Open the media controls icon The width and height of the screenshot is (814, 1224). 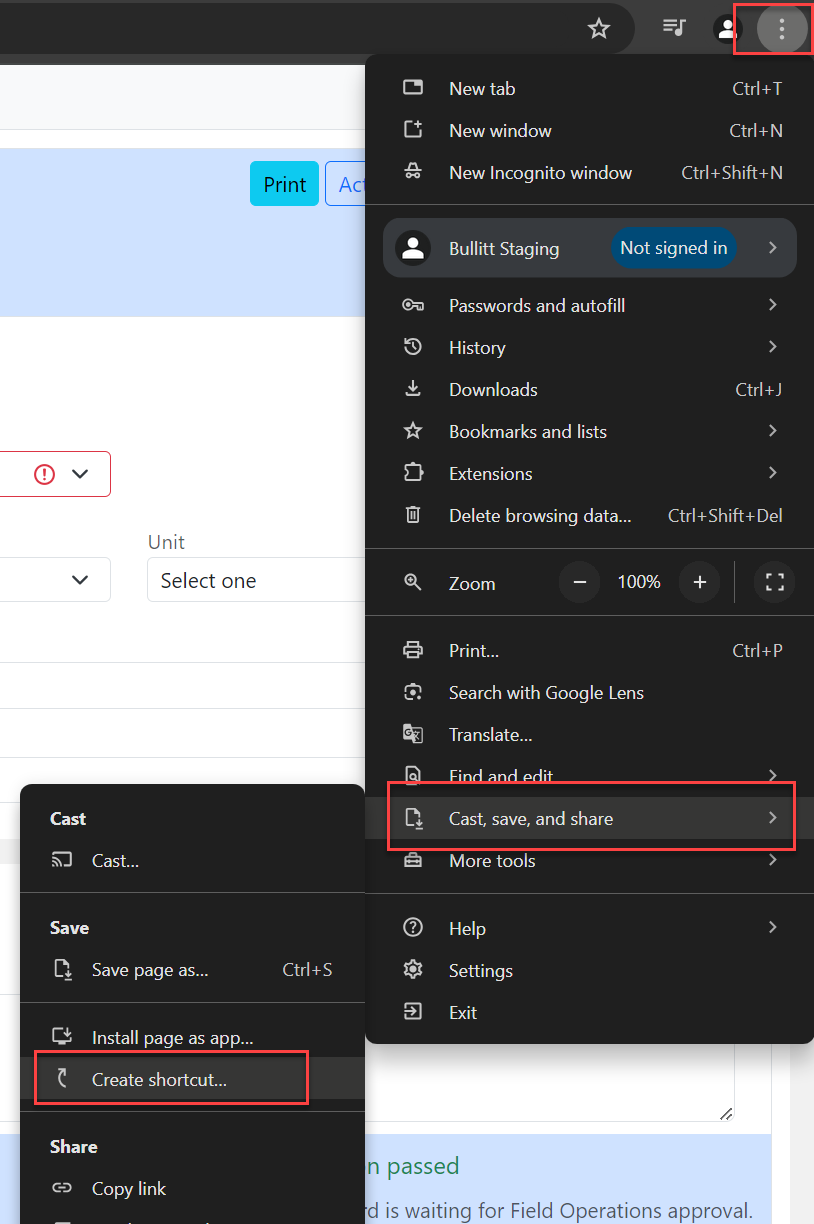[x=674, y=28]
